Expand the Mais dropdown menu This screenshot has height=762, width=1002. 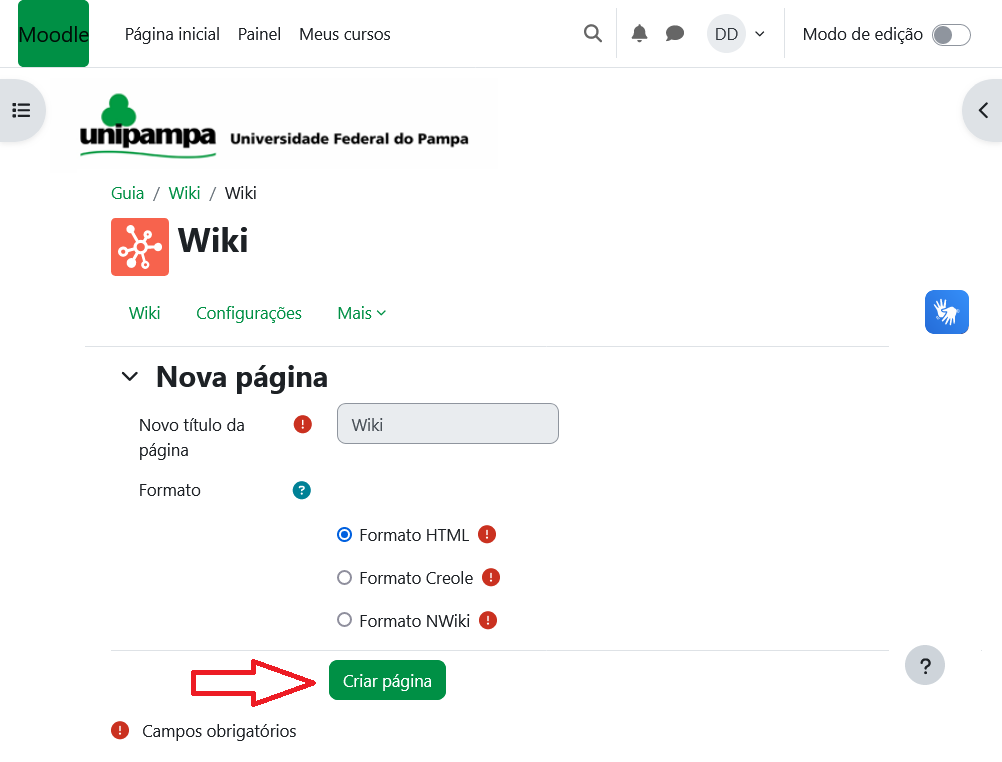[361, 313]
